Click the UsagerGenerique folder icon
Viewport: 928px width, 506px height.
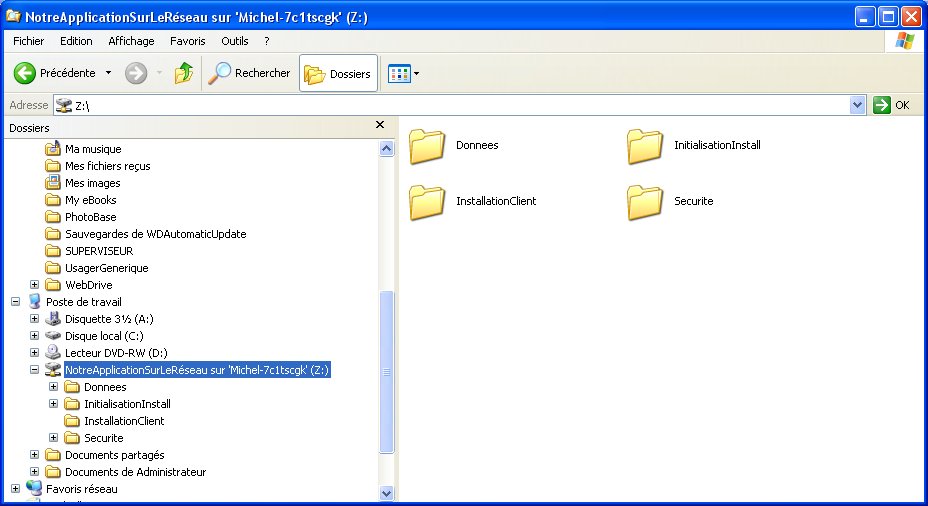[x=53, y=268]
